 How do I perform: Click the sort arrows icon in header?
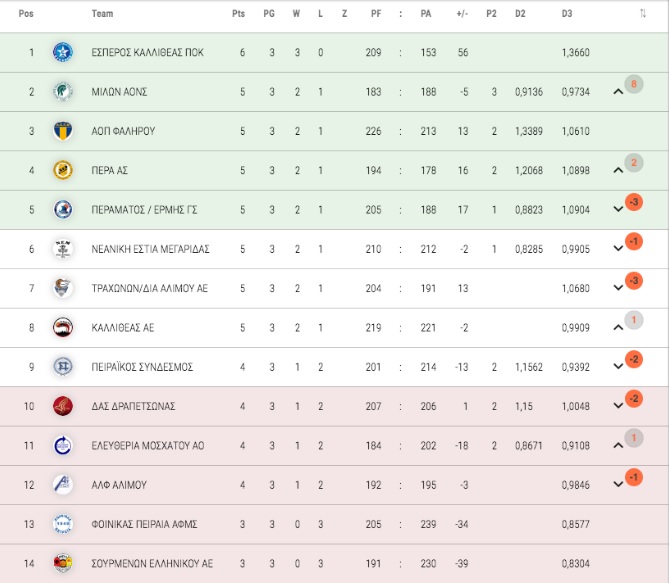pos(643,14)
